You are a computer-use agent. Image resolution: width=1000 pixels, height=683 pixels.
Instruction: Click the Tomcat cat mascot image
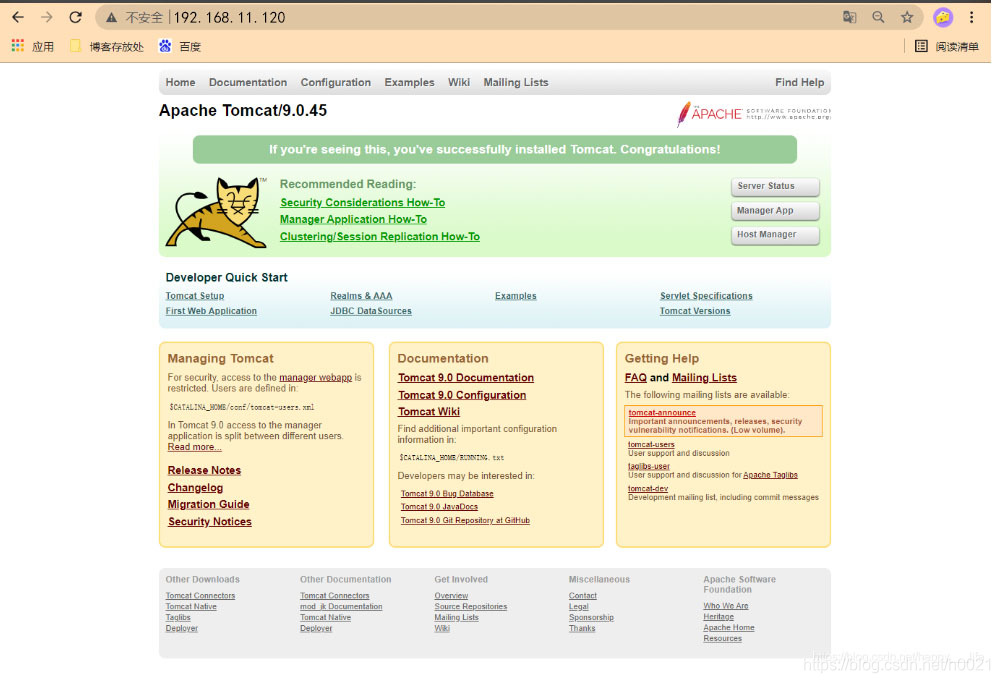point(216,212)
